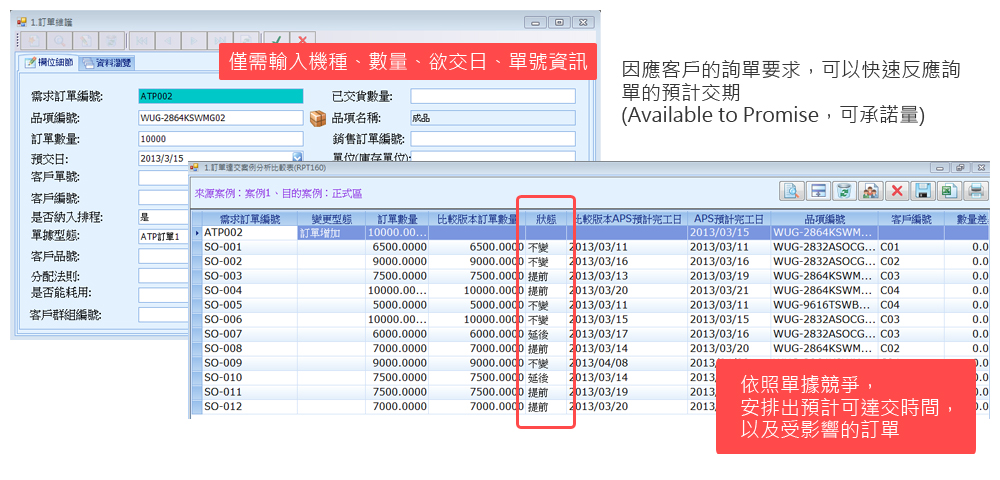Restore the comparison report window
Image resolution: width=1000 pixels, height=480 pixels.
(x=959, y=168)
